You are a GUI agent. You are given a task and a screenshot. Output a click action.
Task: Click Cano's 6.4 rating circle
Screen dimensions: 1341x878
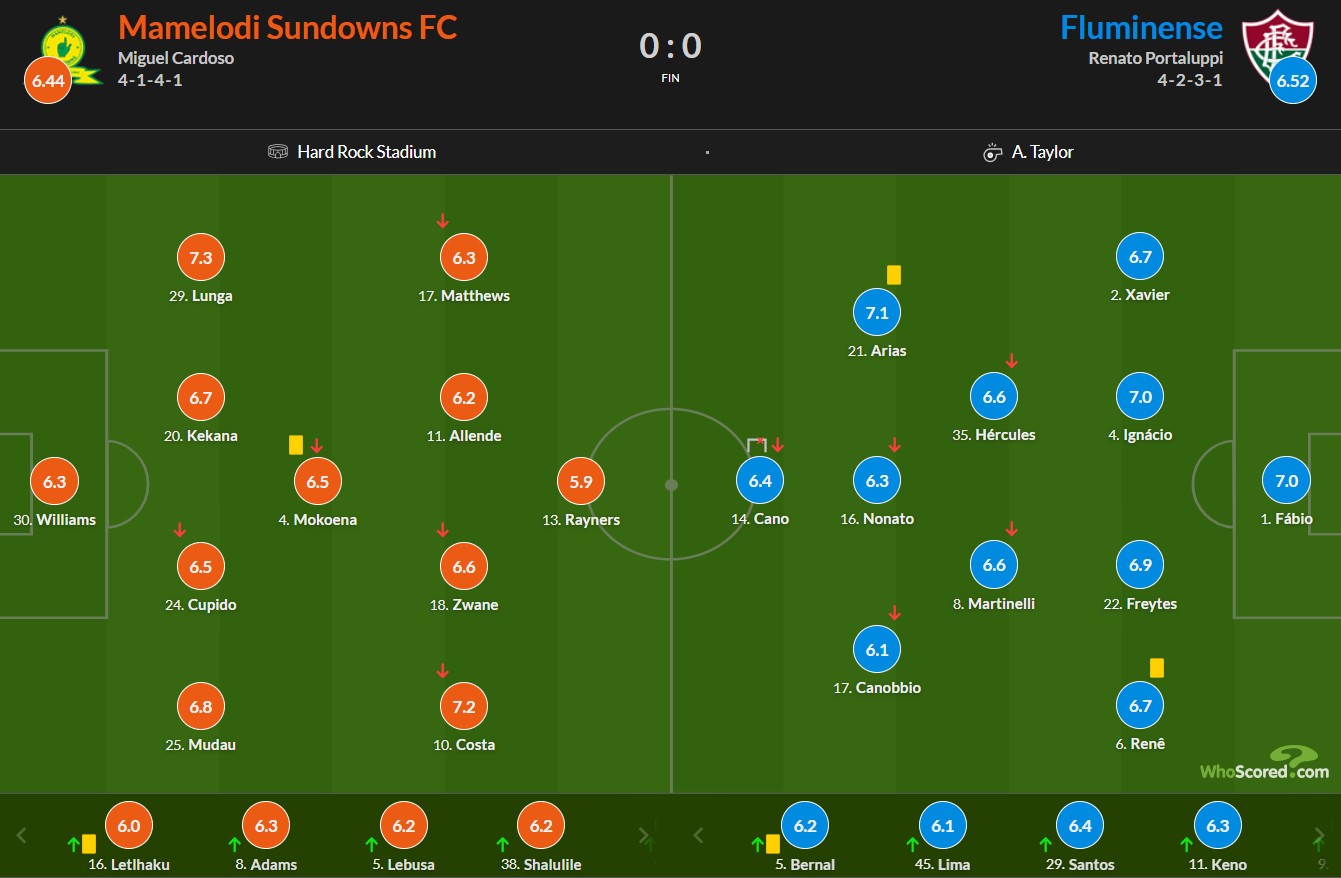pos(760,481)
